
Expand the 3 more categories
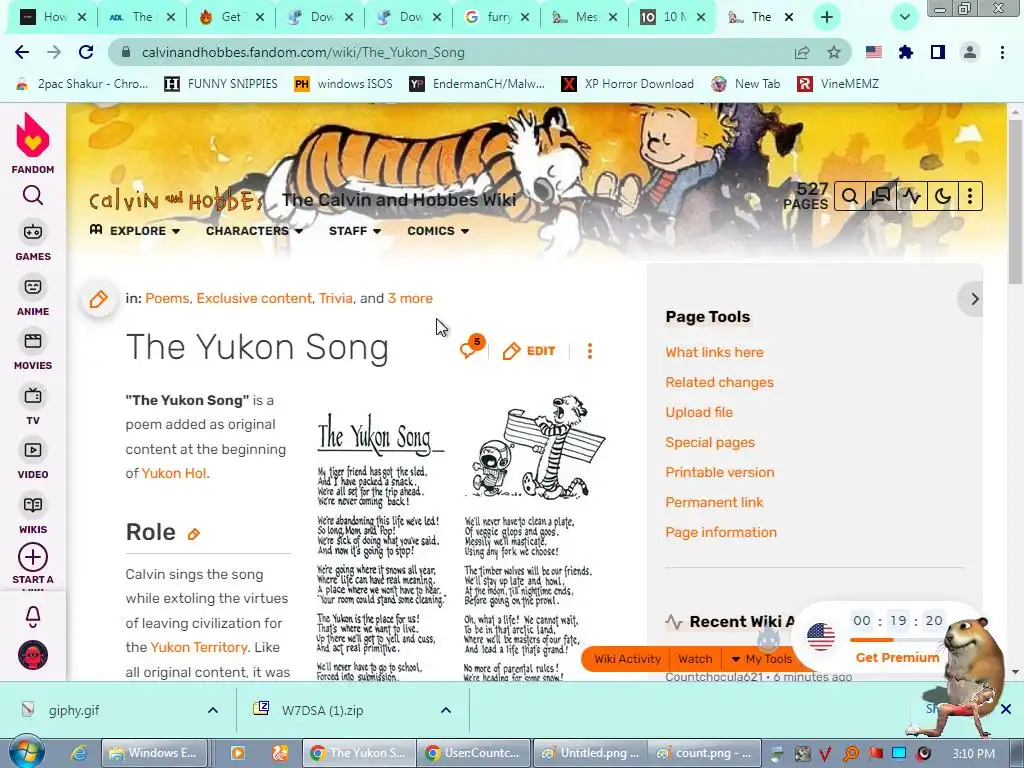point(410,298)
